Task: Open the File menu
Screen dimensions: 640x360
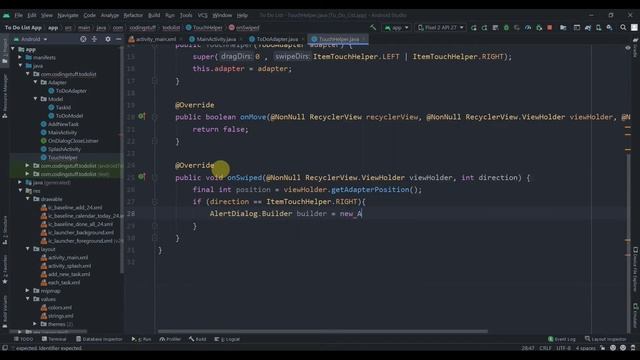Action: point(19,15)
